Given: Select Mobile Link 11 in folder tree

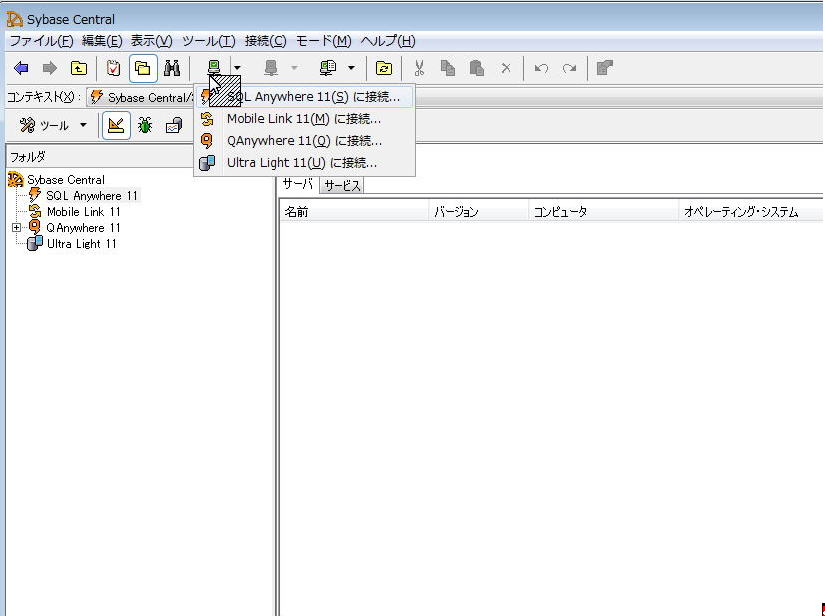Looking at the screenshot, I should click(x=83, y=212).
